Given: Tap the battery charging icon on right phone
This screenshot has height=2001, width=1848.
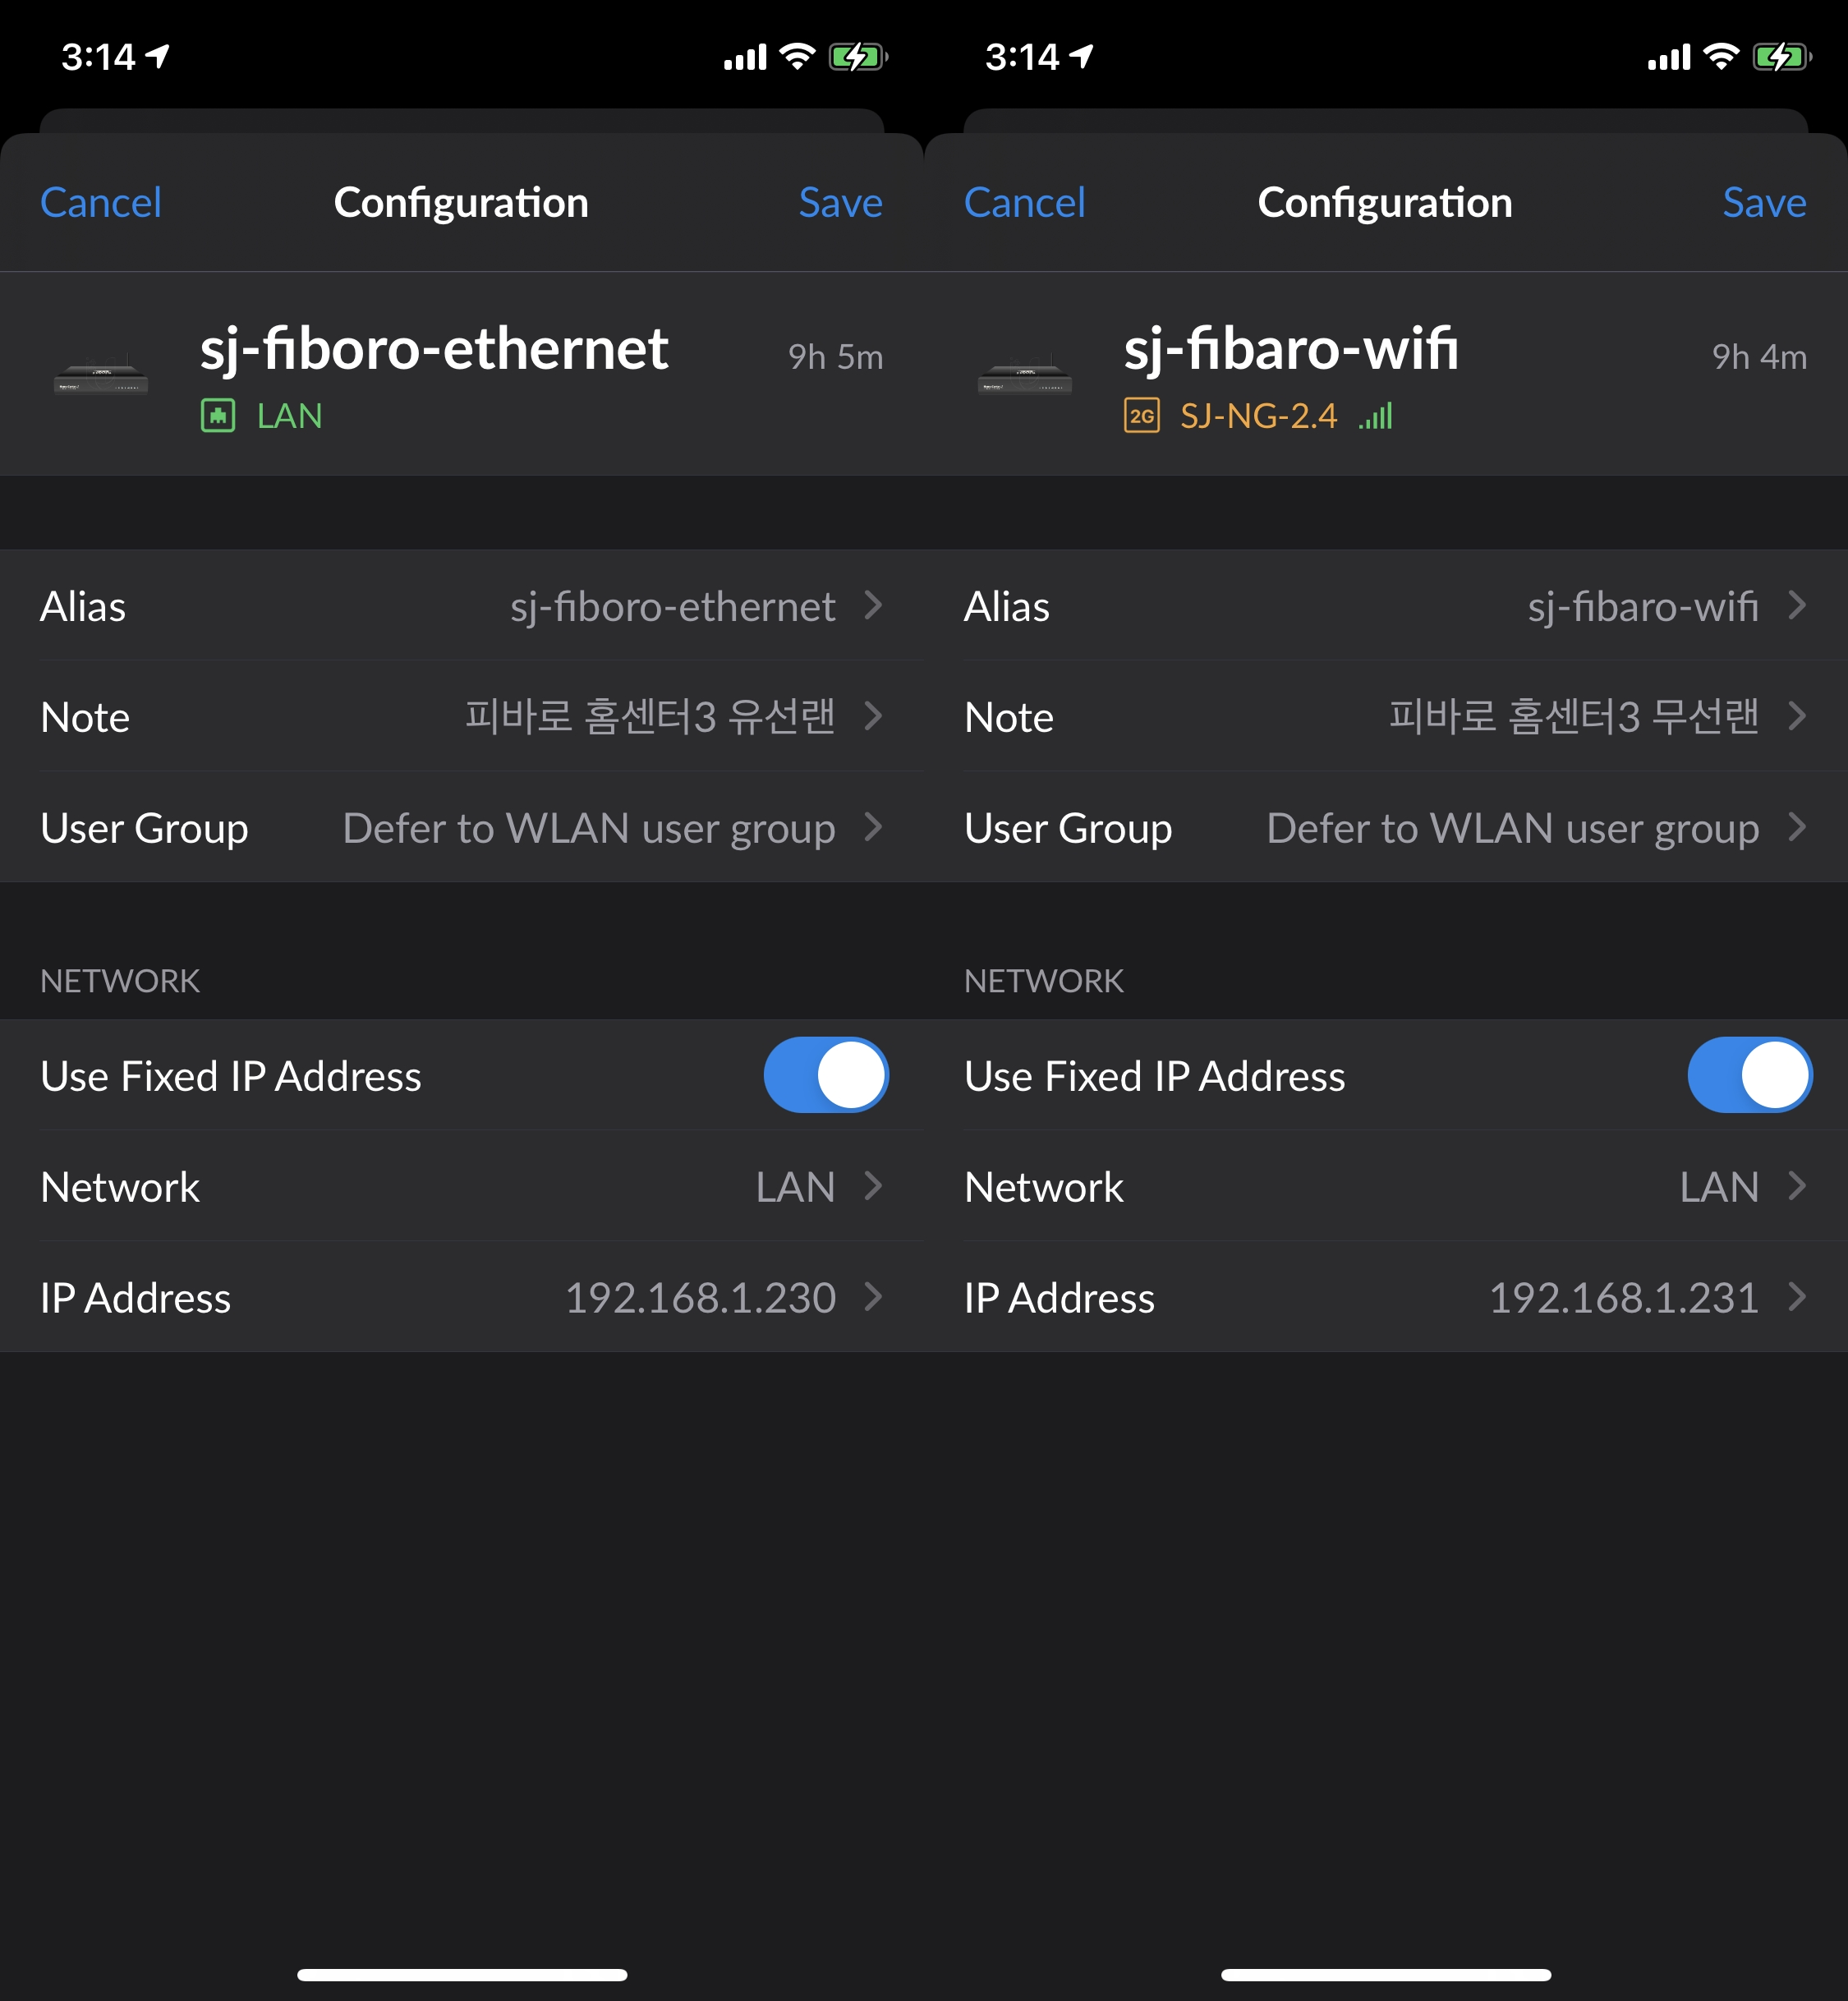Looking at the screenshot, I should click(1781, 56).
